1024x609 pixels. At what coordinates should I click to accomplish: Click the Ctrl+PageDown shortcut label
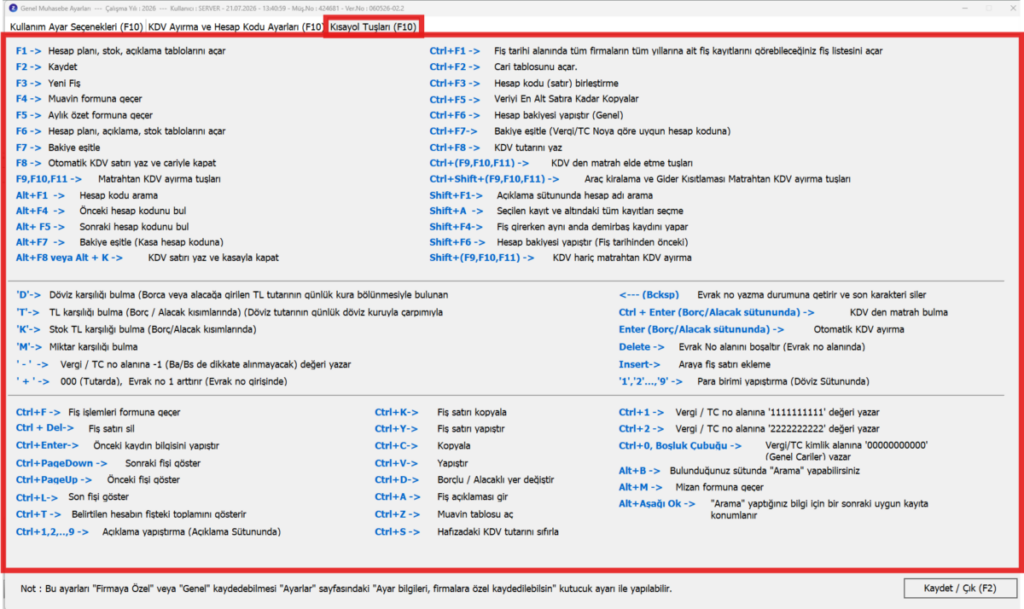coord(61,463)
